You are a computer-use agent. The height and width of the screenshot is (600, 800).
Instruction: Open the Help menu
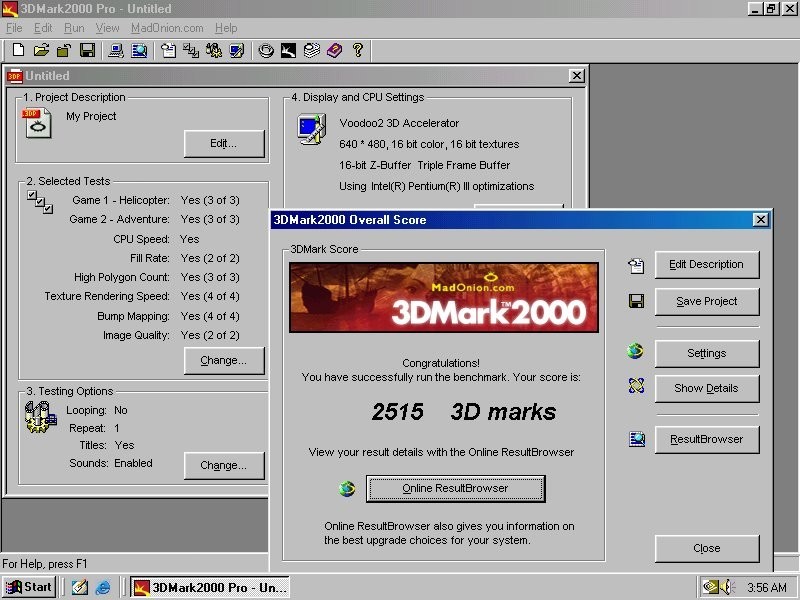[x=226, y=28]
